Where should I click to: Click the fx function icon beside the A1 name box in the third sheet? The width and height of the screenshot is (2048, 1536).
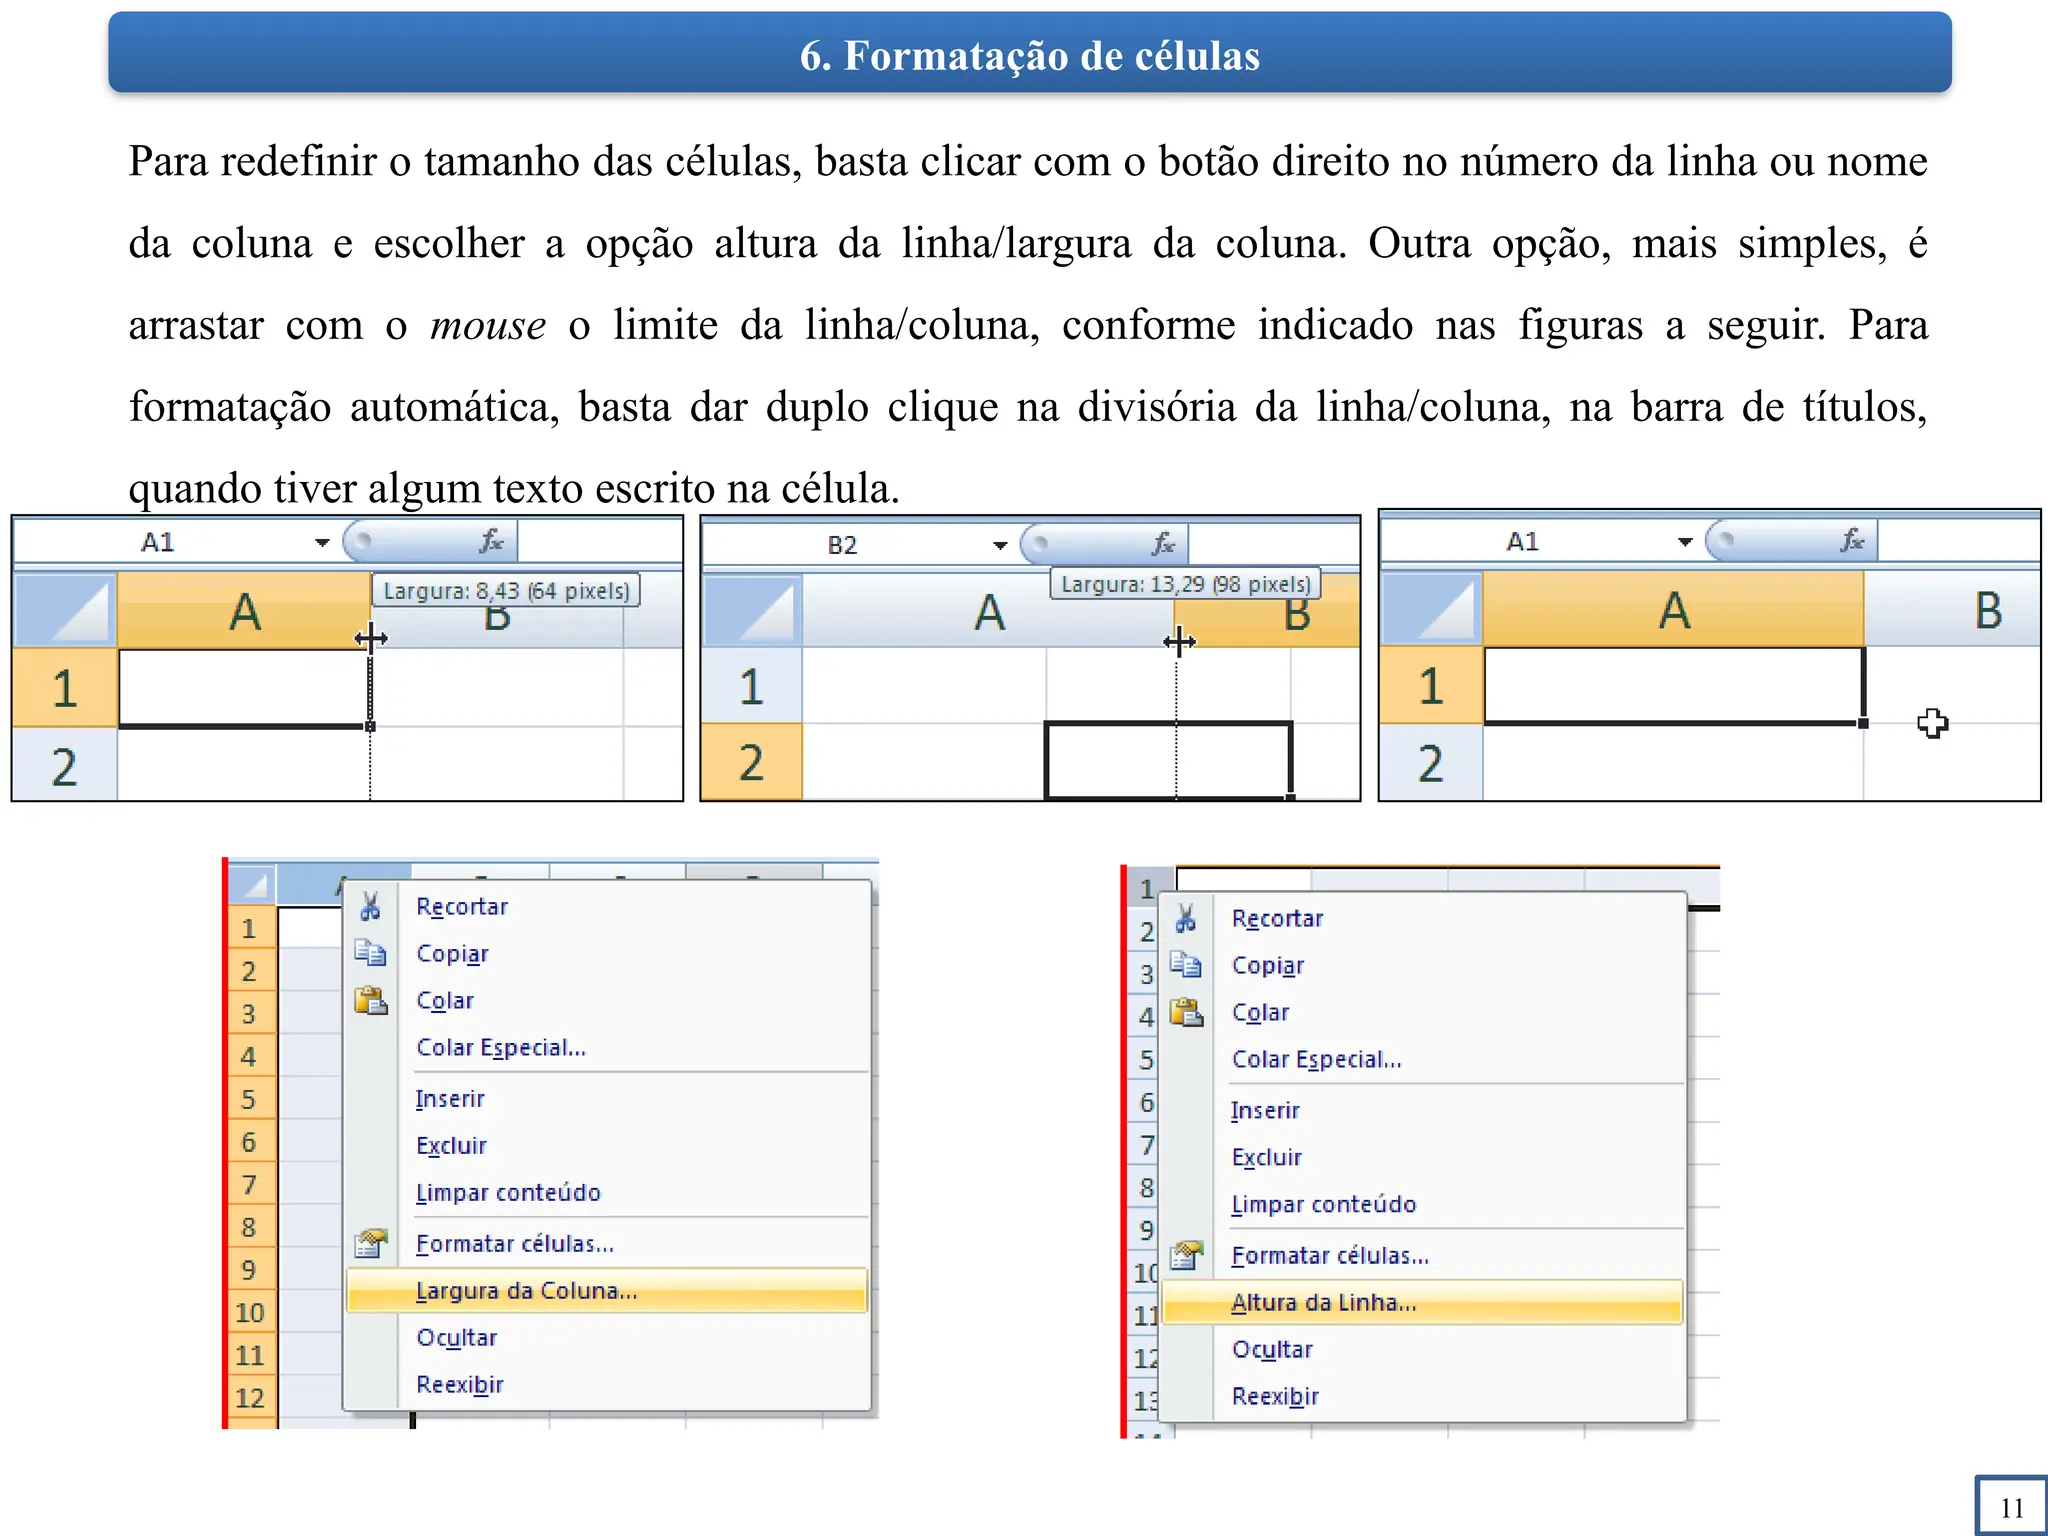[x=1852, y=540]
